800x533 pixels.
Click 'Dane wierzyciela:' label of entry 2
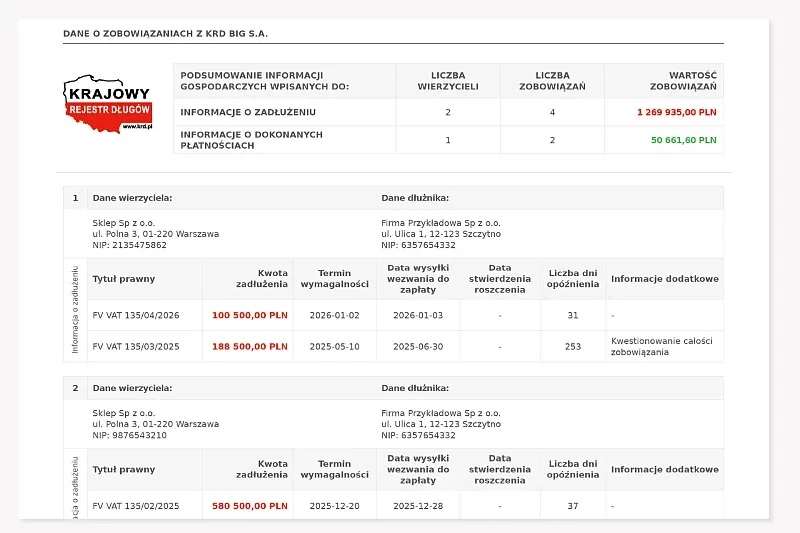133,388
